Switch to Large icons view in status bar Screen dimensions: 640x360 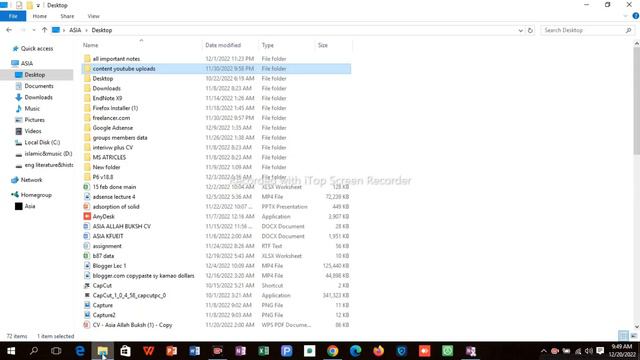coord(633,336)
